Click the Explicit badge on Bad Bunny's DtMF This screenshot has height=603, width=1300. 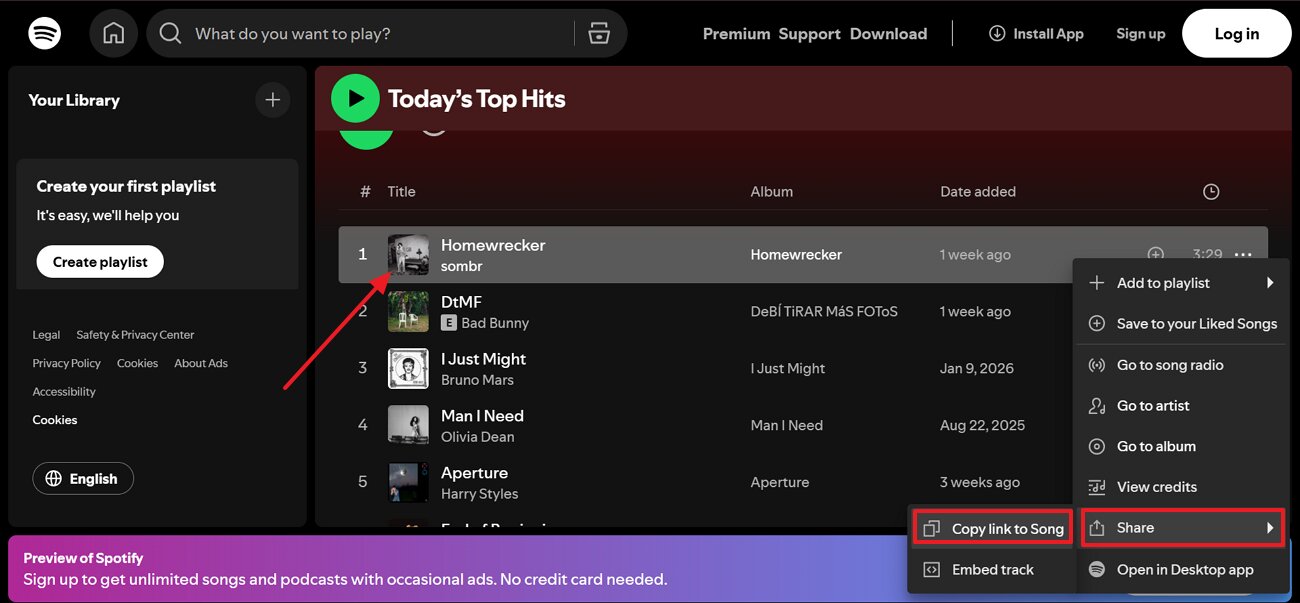click(x=450, y=323)
